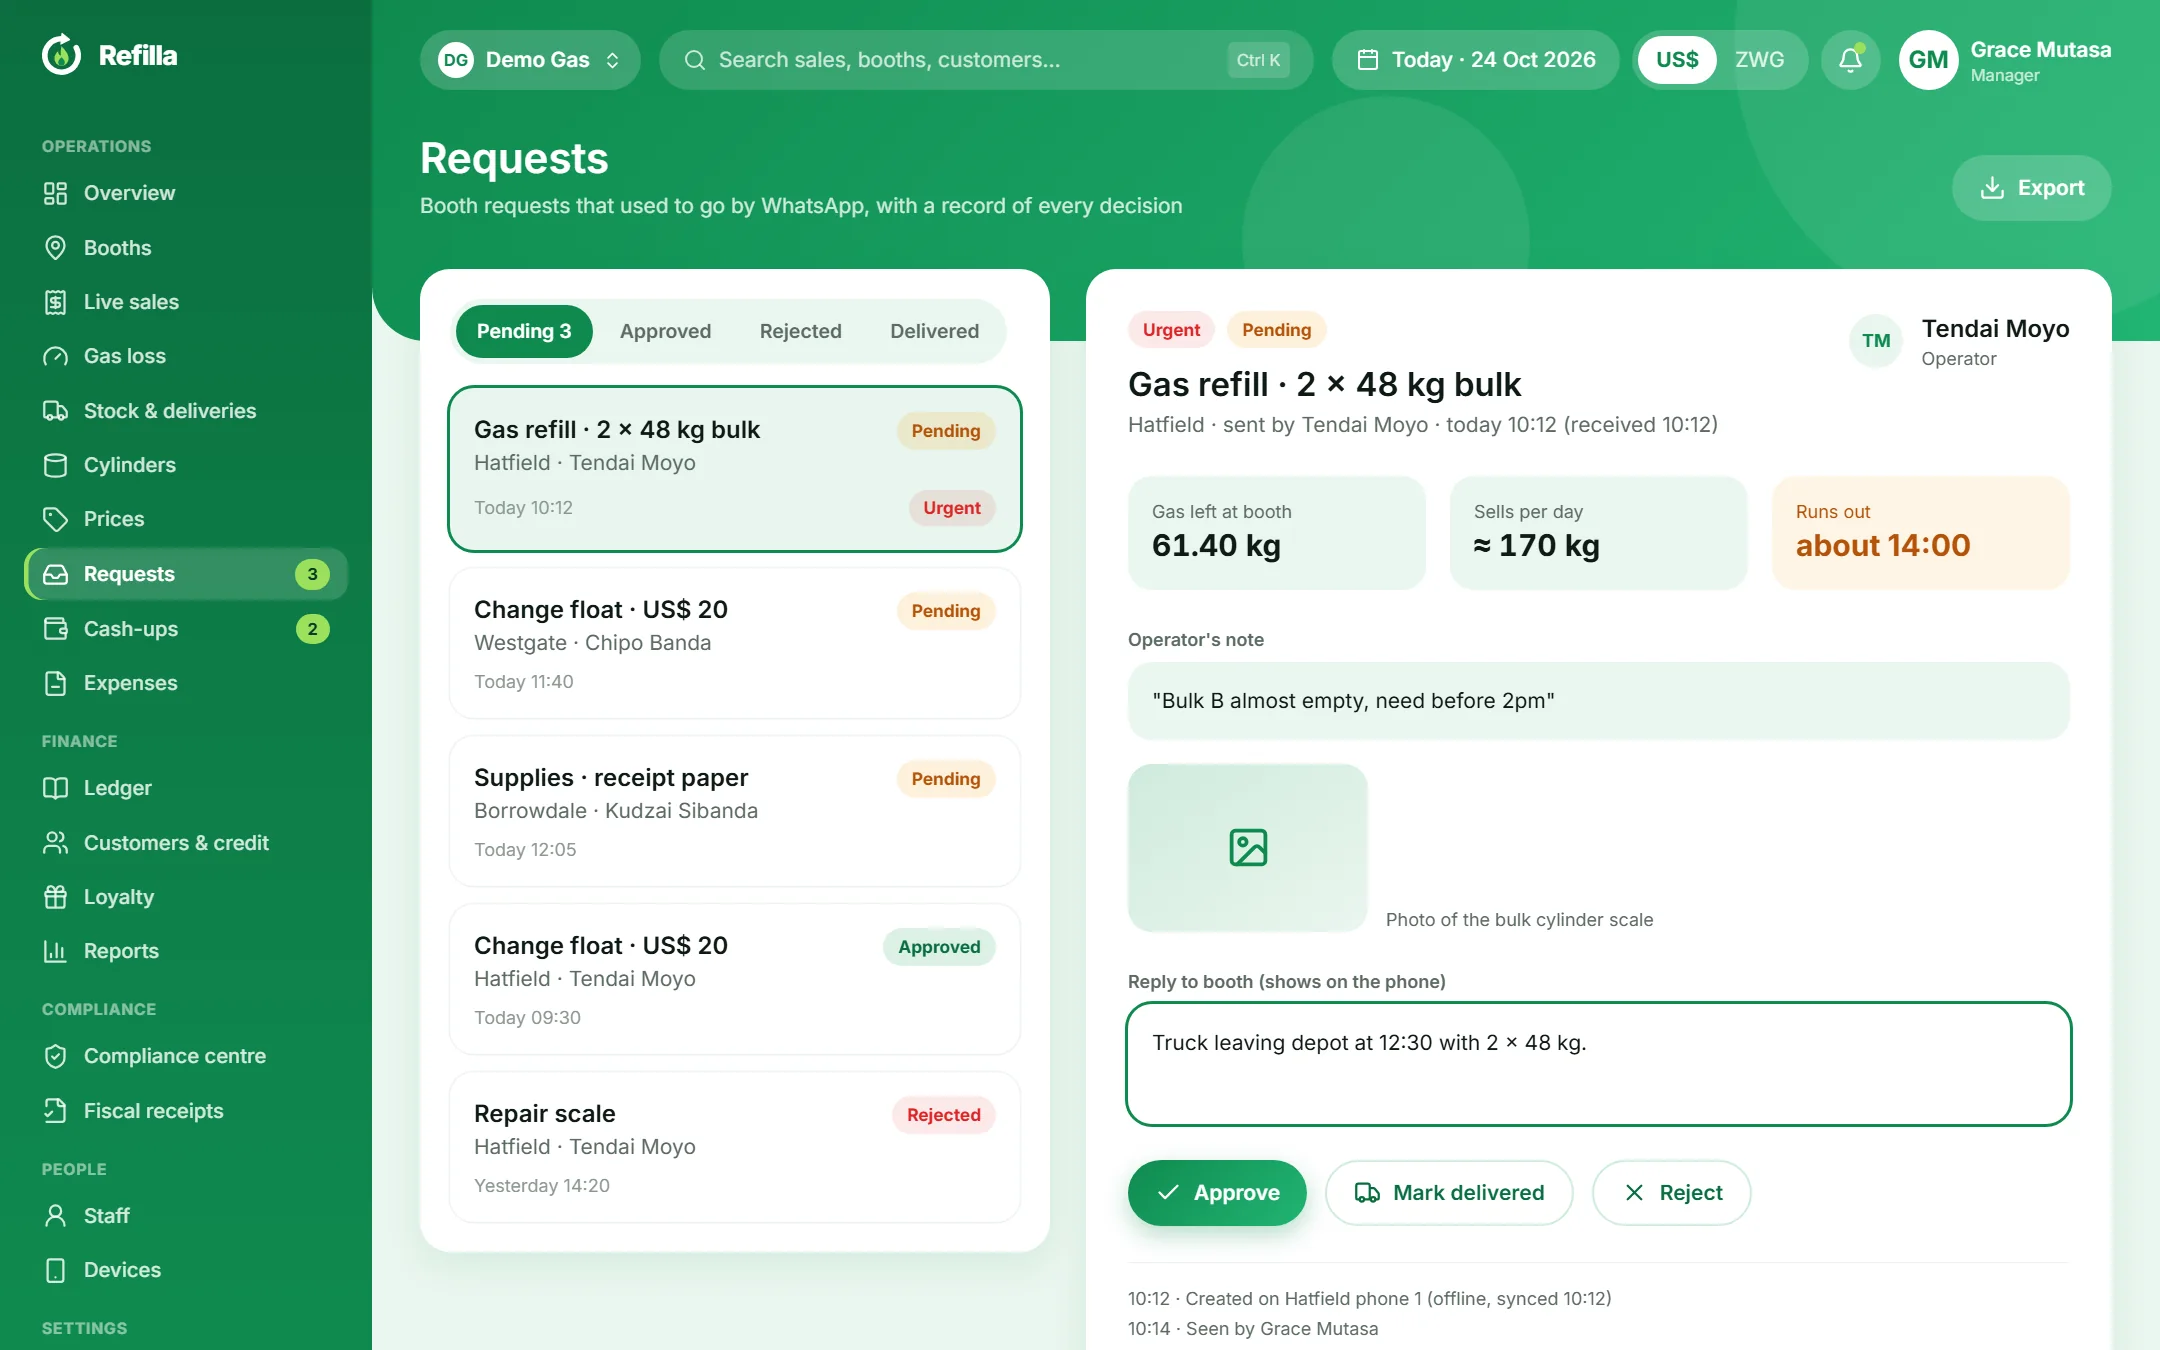Open Fiscal receipts

pos(186,1111)
